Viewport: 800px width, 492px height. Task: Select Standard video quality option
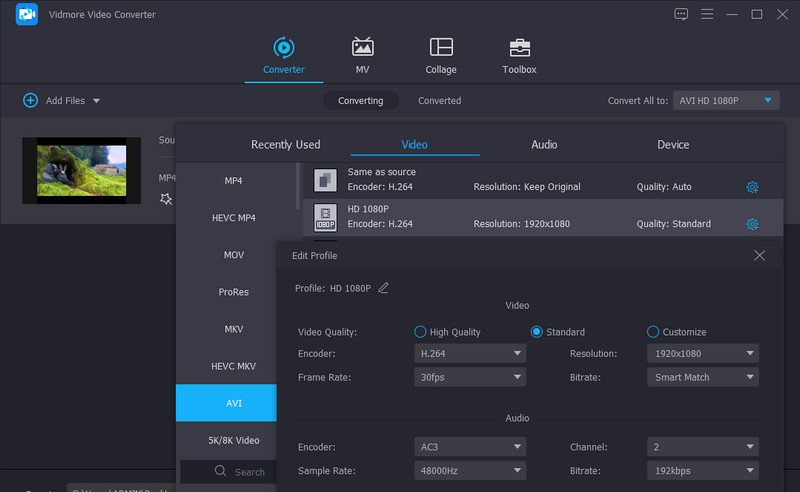[x=537, y=332]
